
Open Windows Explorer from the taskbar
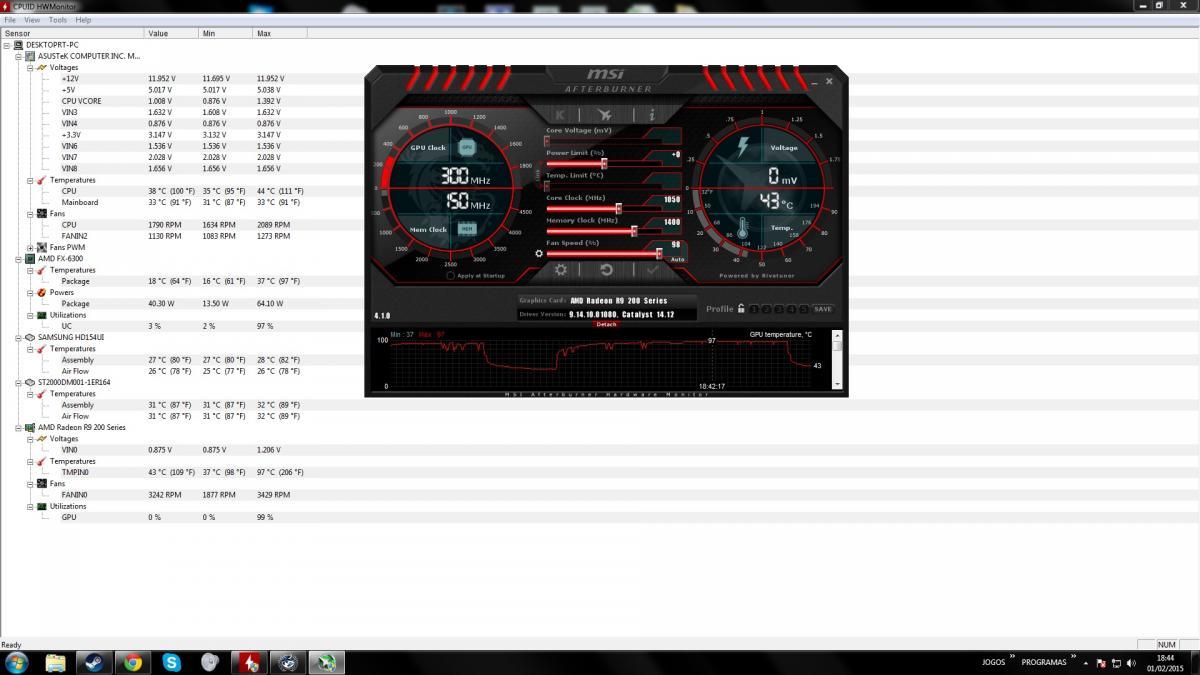[x=55, y=662]
